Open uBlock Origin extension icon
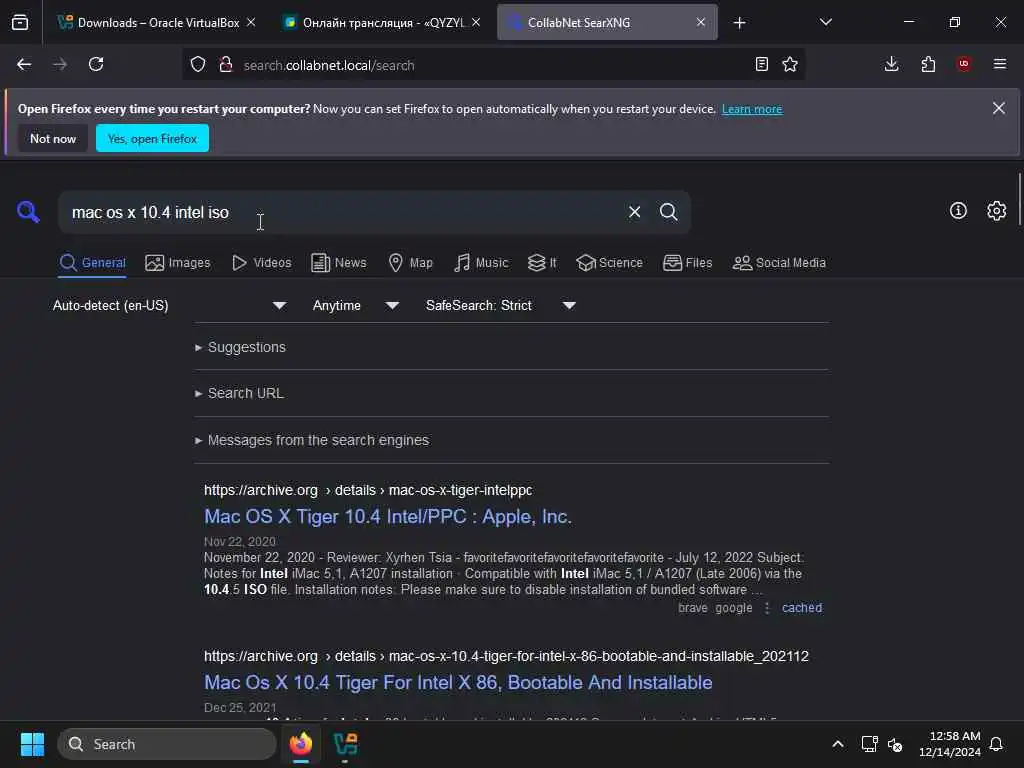Viewport: 1024px width, 768px height. point(964,64)
